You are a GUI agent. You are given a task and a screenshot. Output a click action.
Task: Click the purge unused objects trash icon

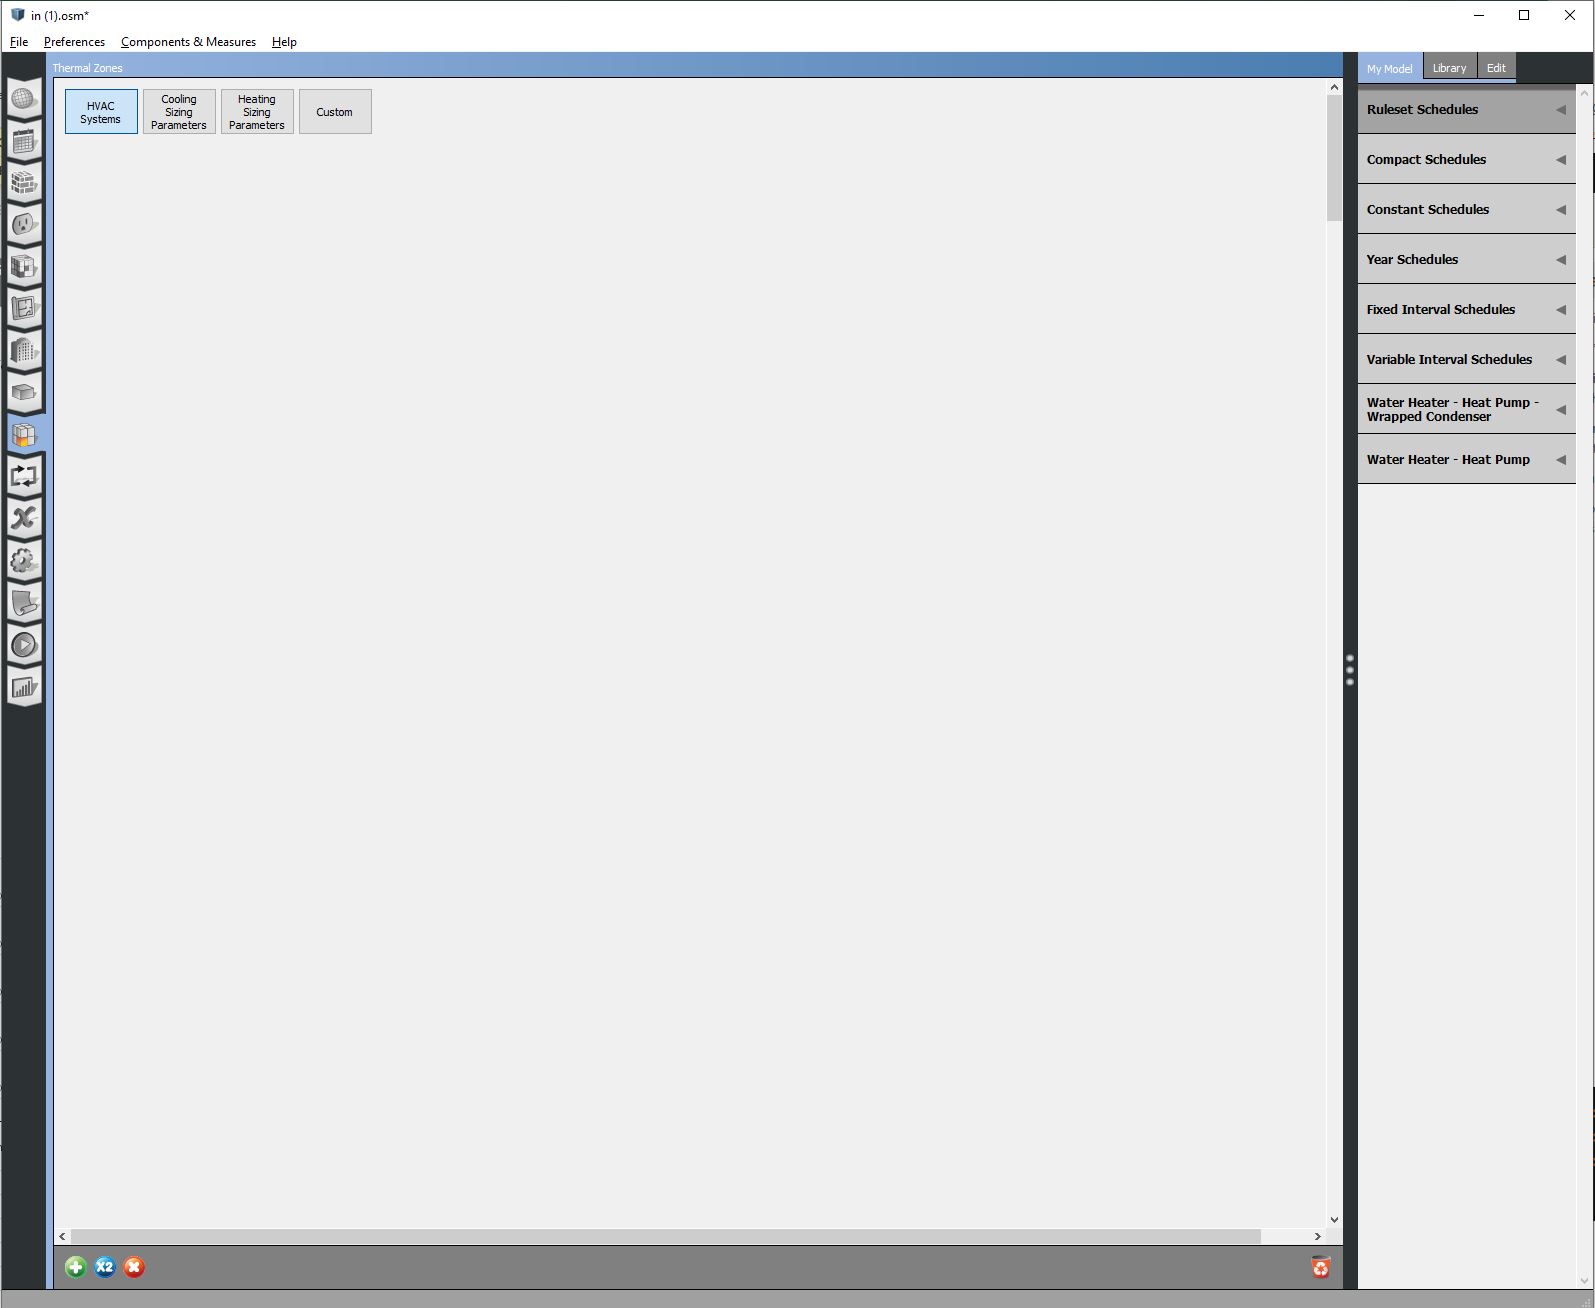(1321, 1268)
